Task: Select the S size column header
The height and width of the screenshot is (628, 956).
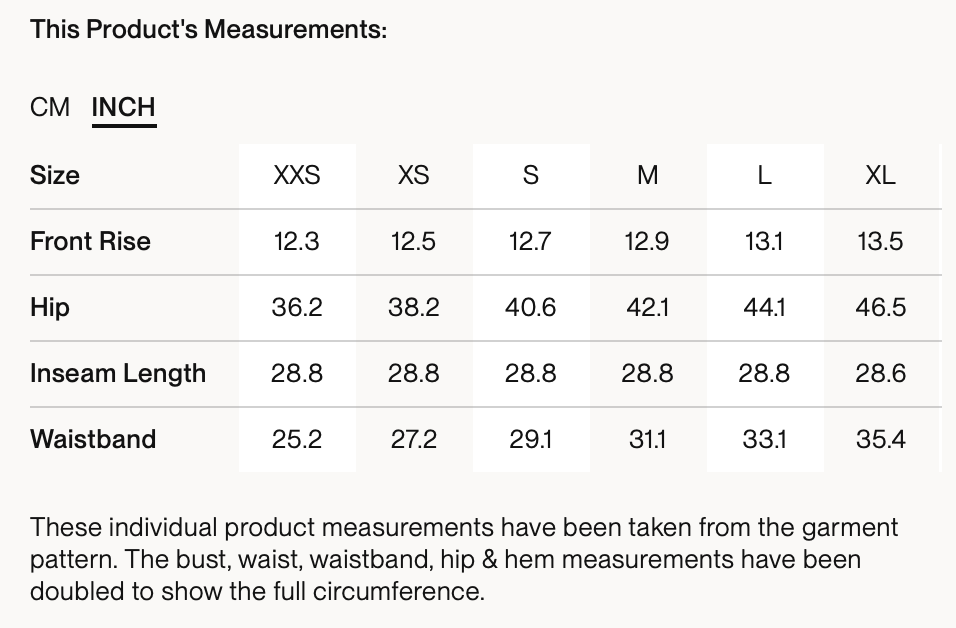Action: tap(530, 176)
